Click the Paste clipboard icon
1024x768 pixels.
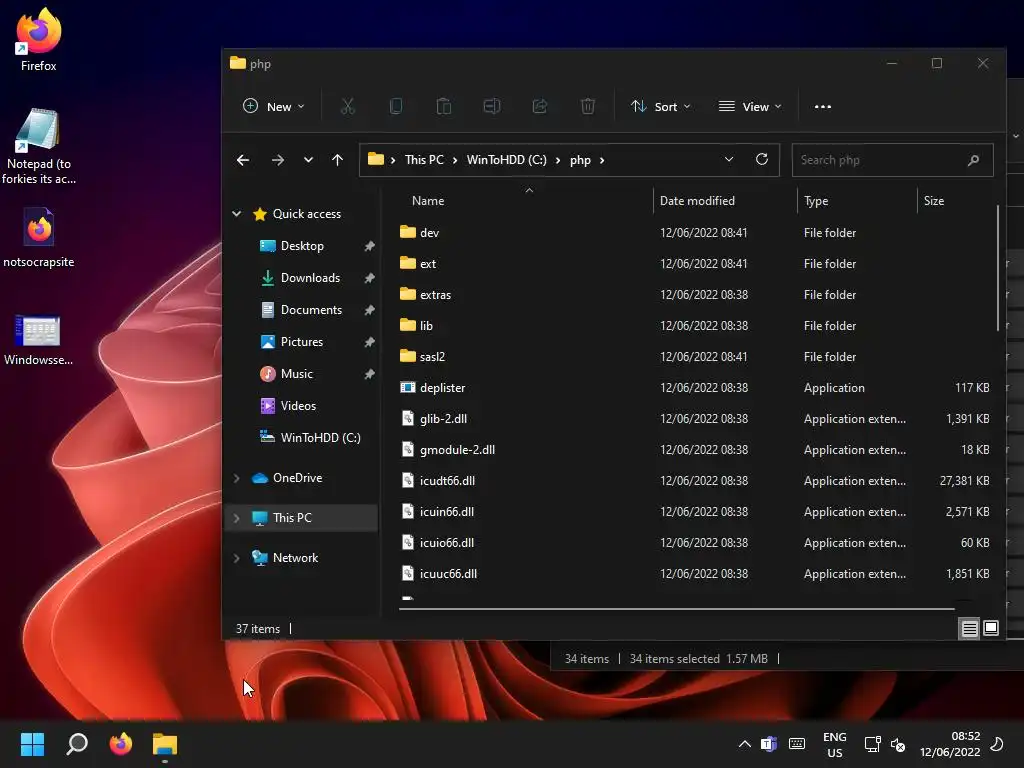click(443, 106)
